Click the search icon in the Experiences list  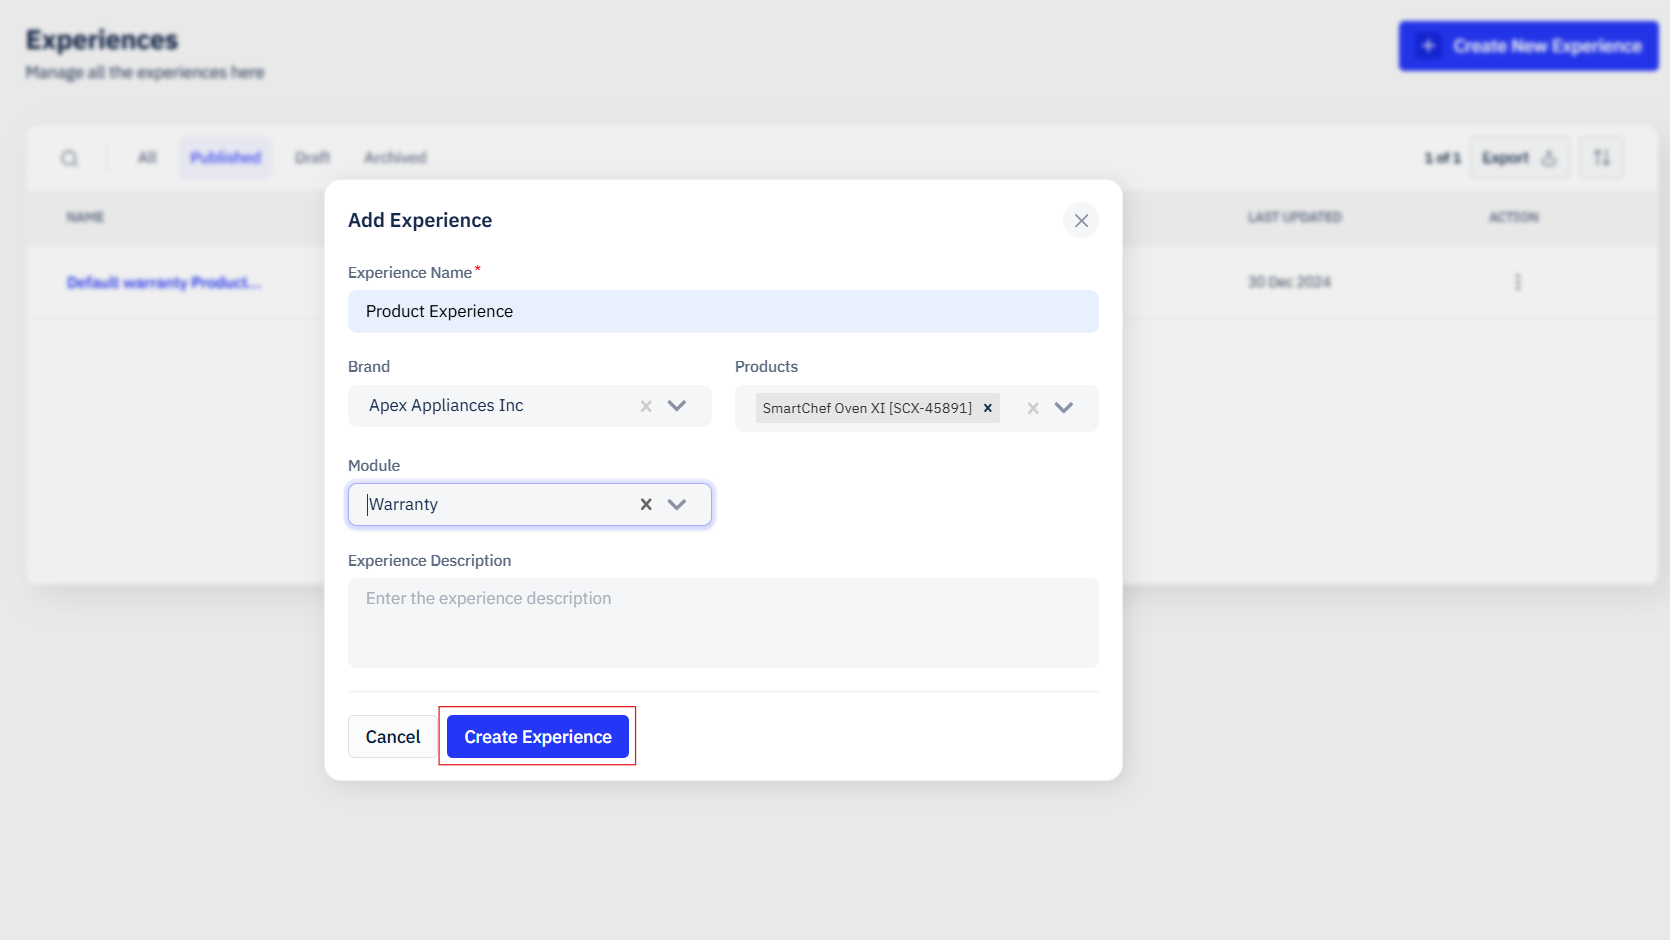pyautogui.click(x=69, y=158)
